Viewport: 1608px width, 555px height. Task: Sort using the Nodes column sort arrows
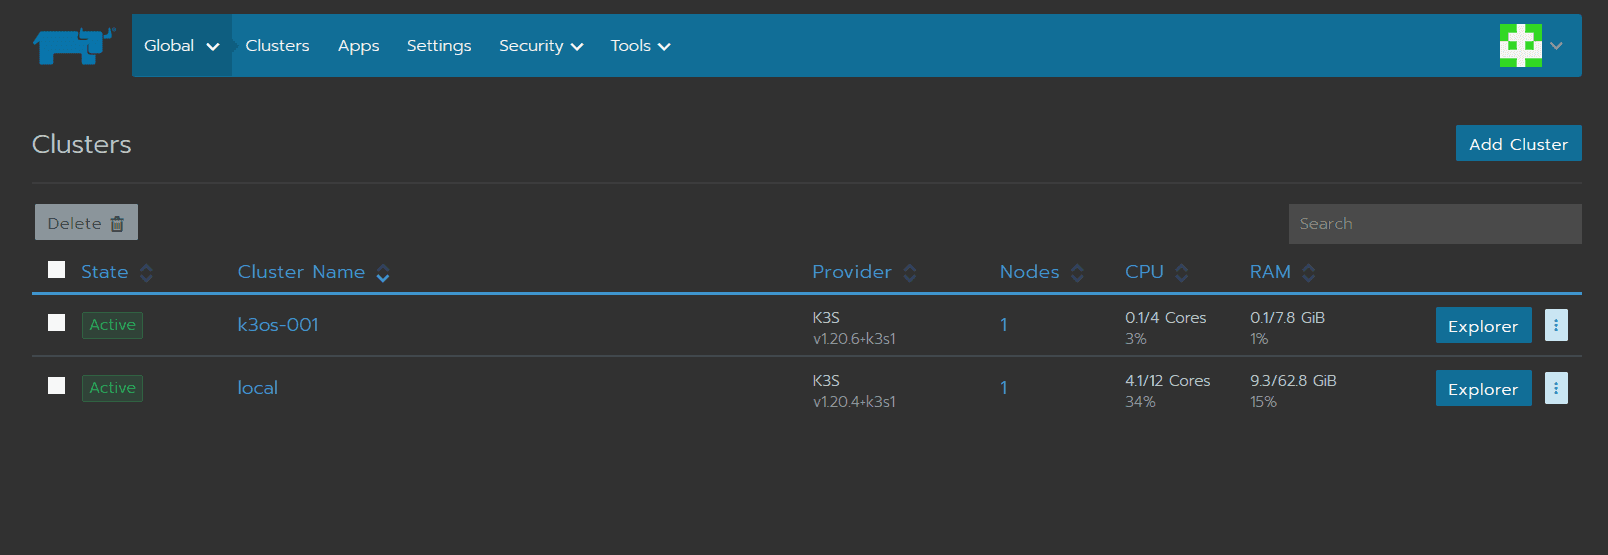click(1077, 273)
